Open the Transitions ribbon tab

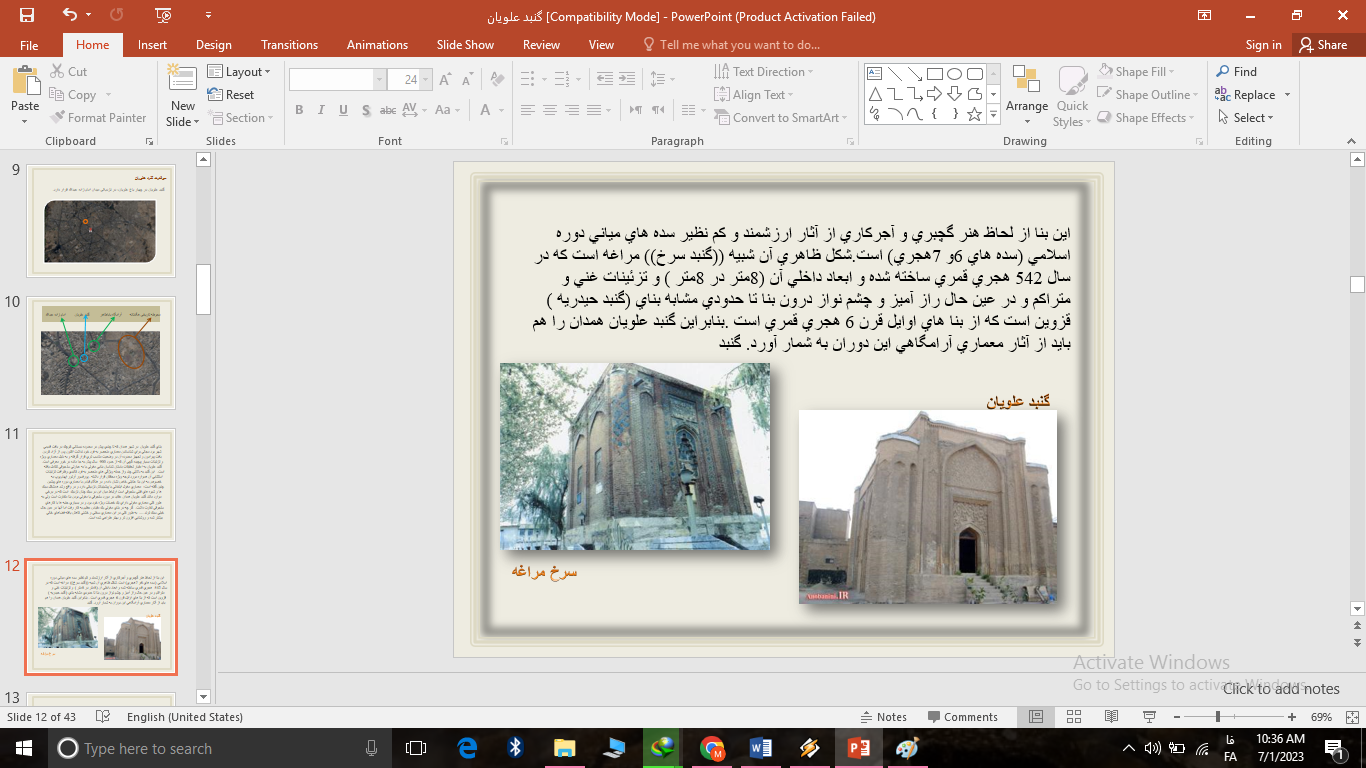click(x=289, y=45)
